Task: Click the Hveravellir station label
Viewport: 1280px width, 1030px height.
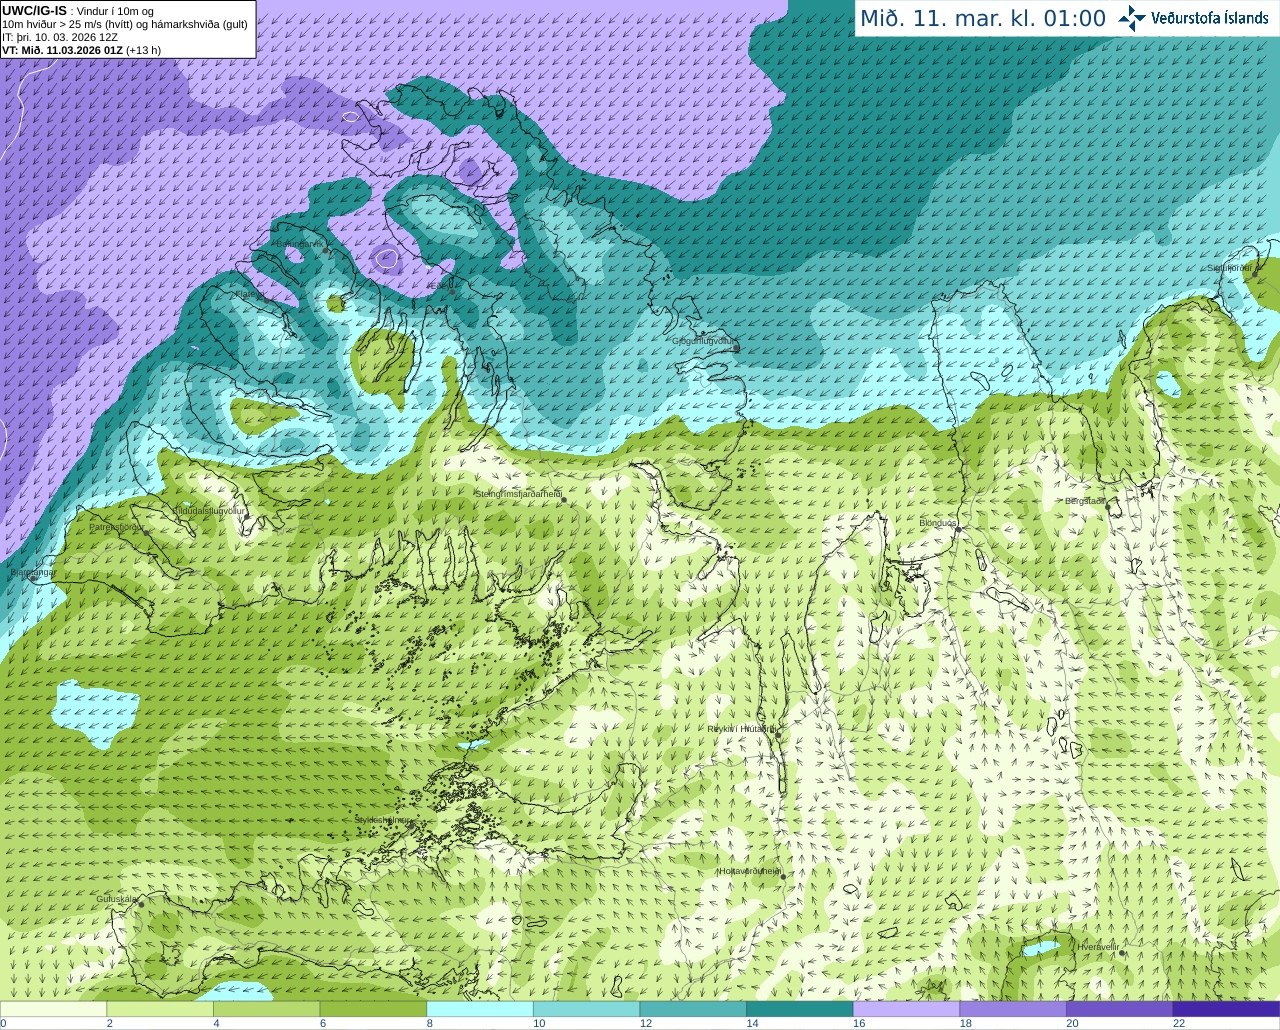Action: 1098,946
